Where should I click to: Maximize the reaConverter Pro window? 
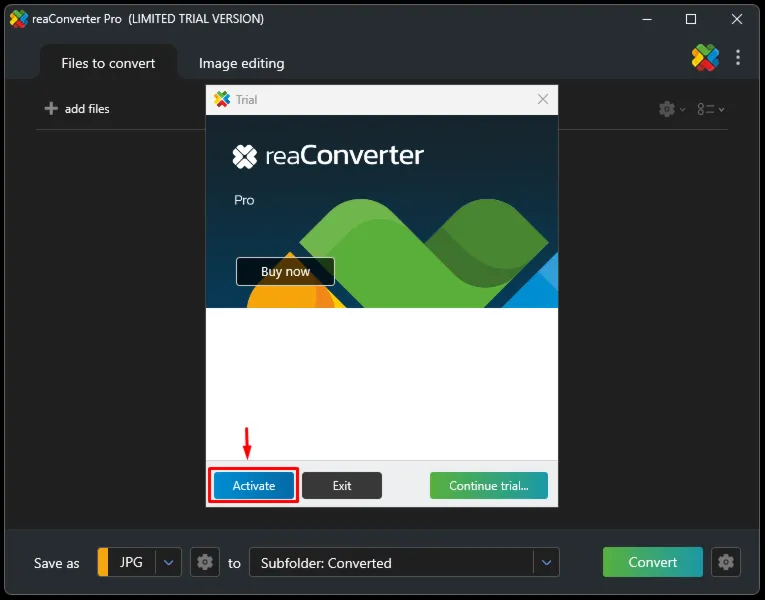(x=691, y=19)
